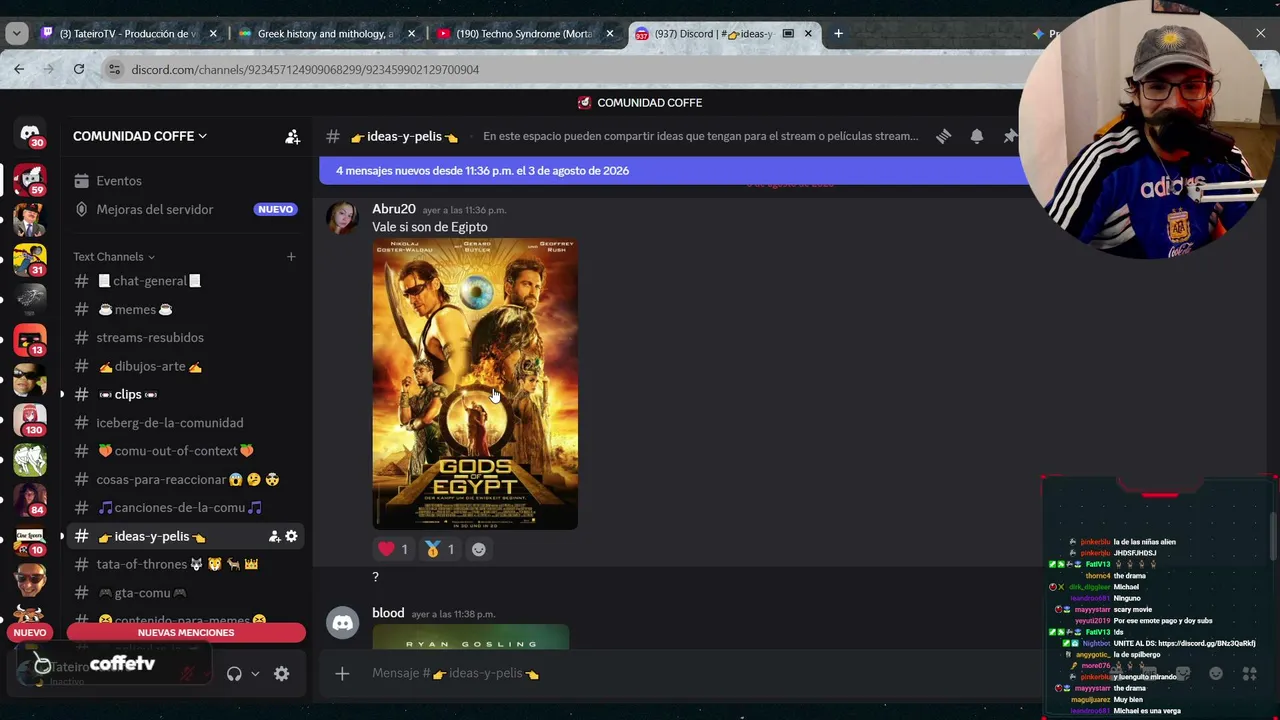Screen dimensions: 1280x720
Task: Click the browser address bar URL
Action: pyautogui.click(x=305, y=69)
